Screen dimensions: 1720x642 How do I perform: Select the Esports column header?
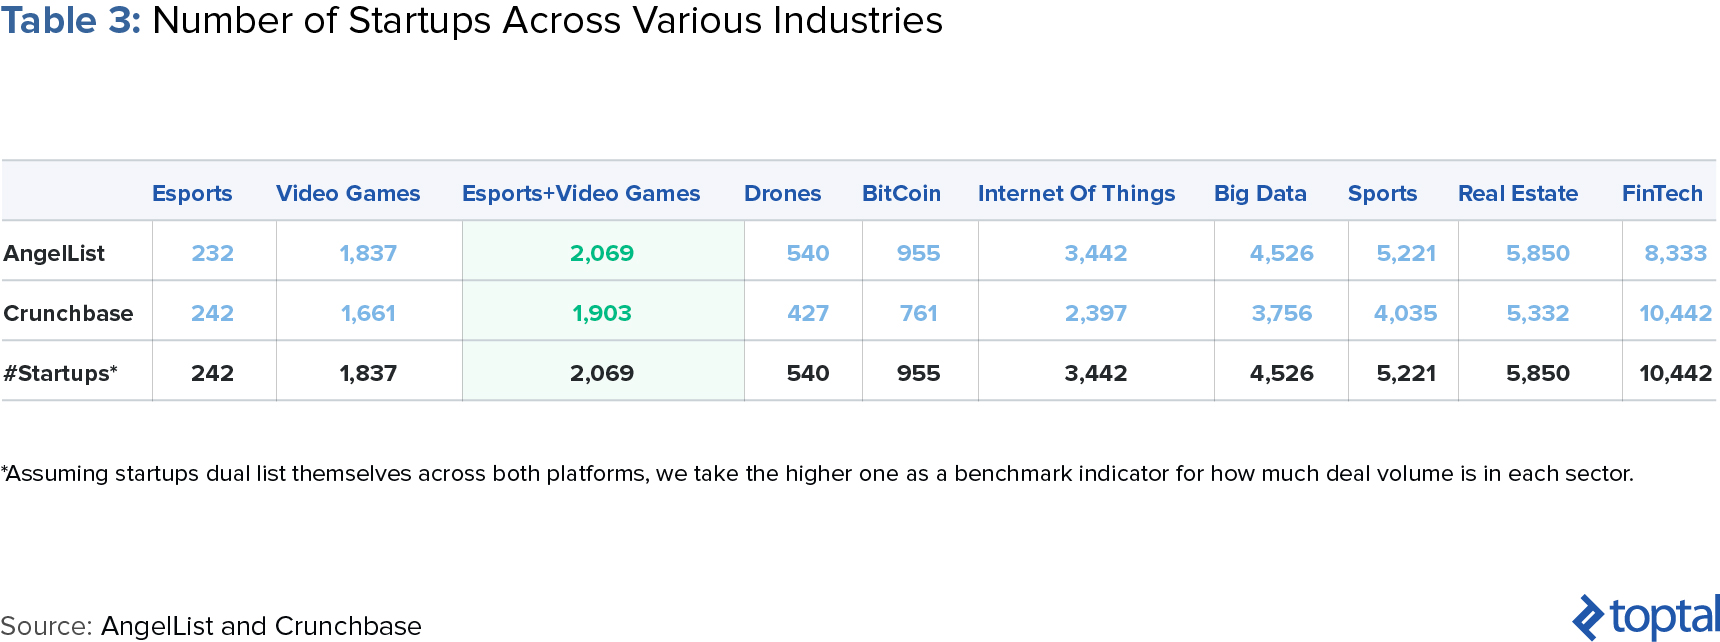(192, 193)
